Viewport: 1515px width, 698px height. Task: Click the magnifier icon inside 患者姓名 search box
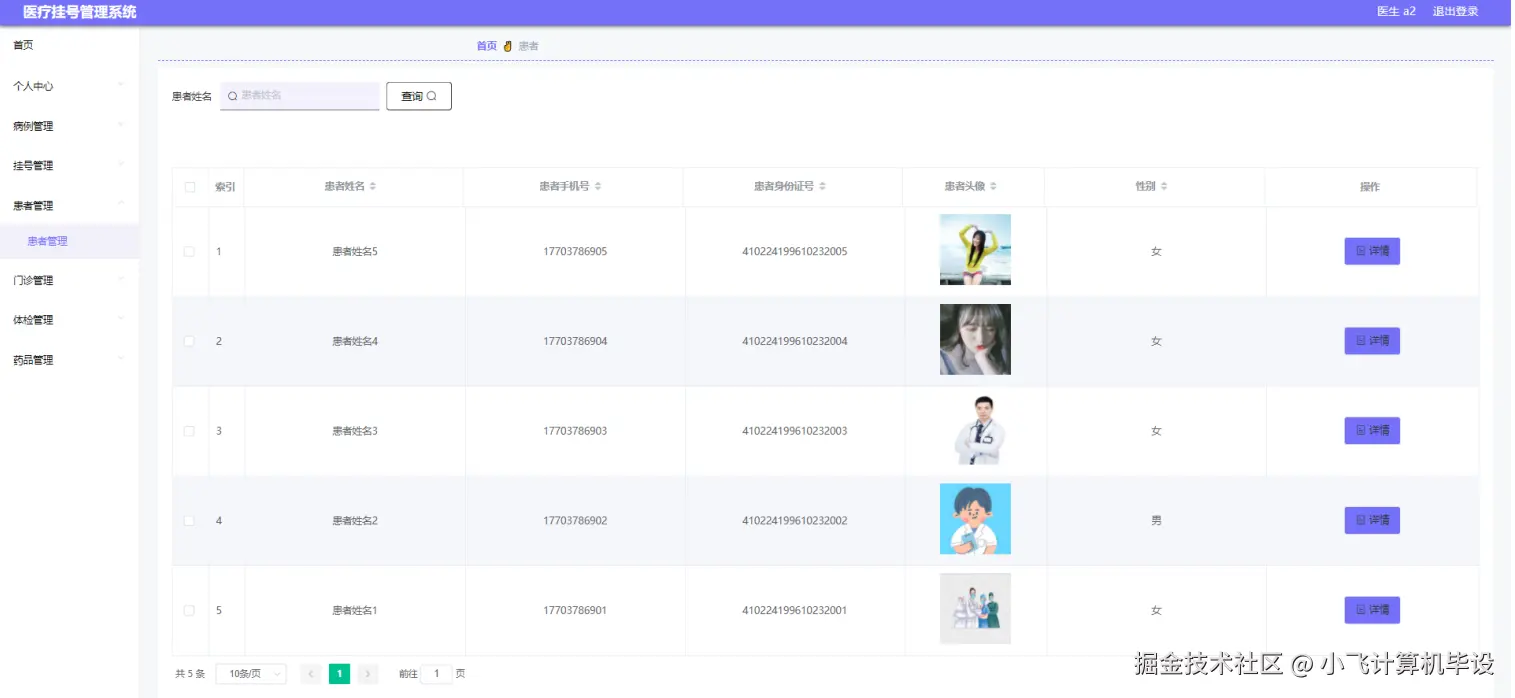[x=233, y=96]
